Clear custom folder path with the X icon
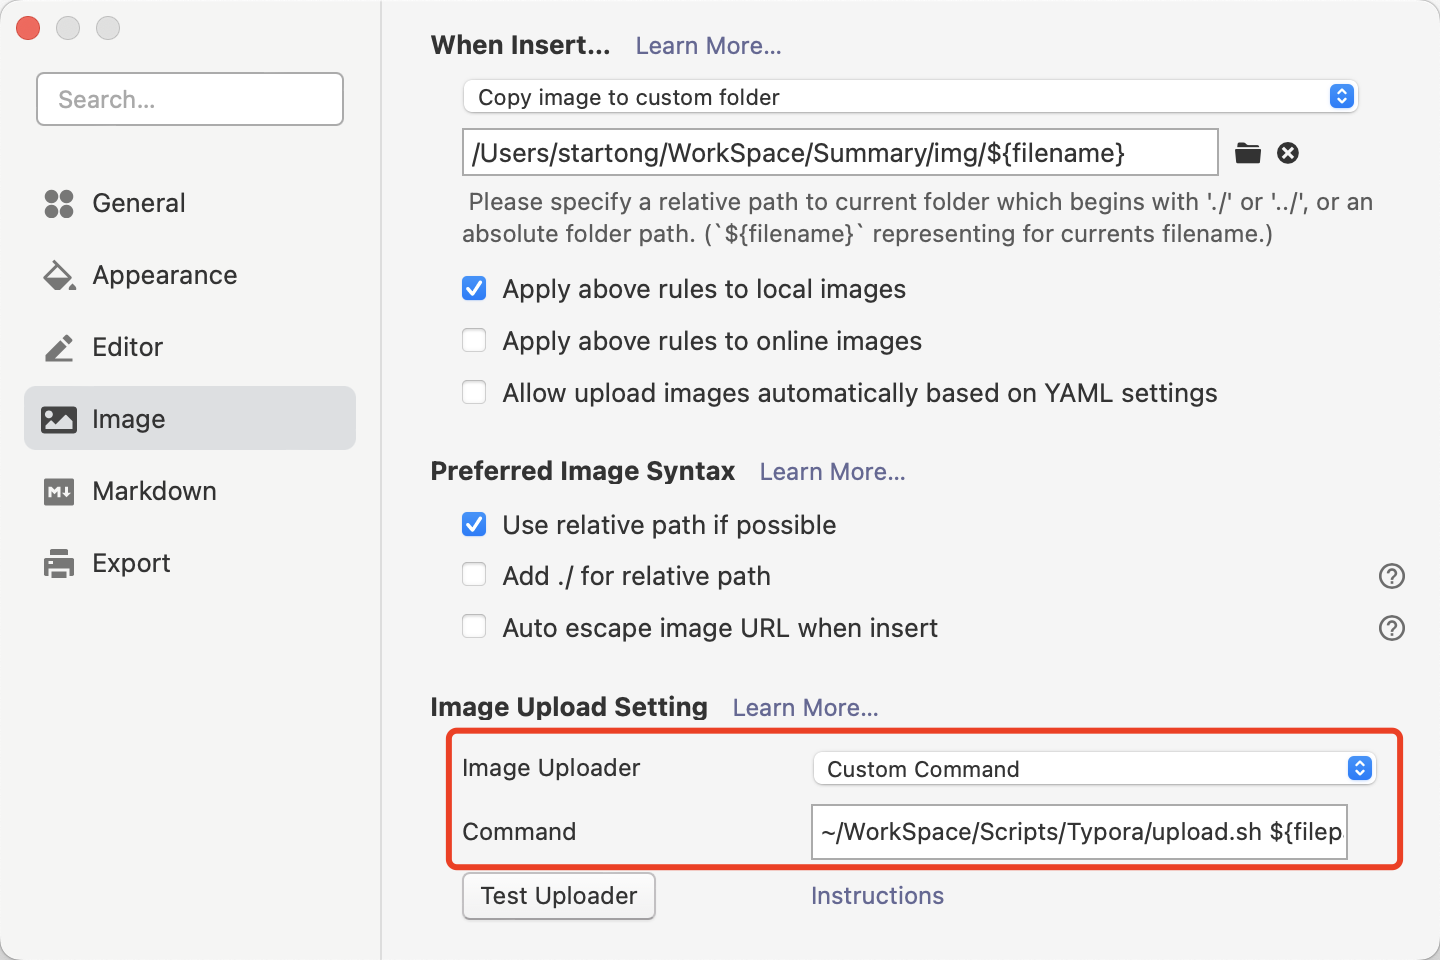Screen dimensions: 1440x960 pos(1288,153)
